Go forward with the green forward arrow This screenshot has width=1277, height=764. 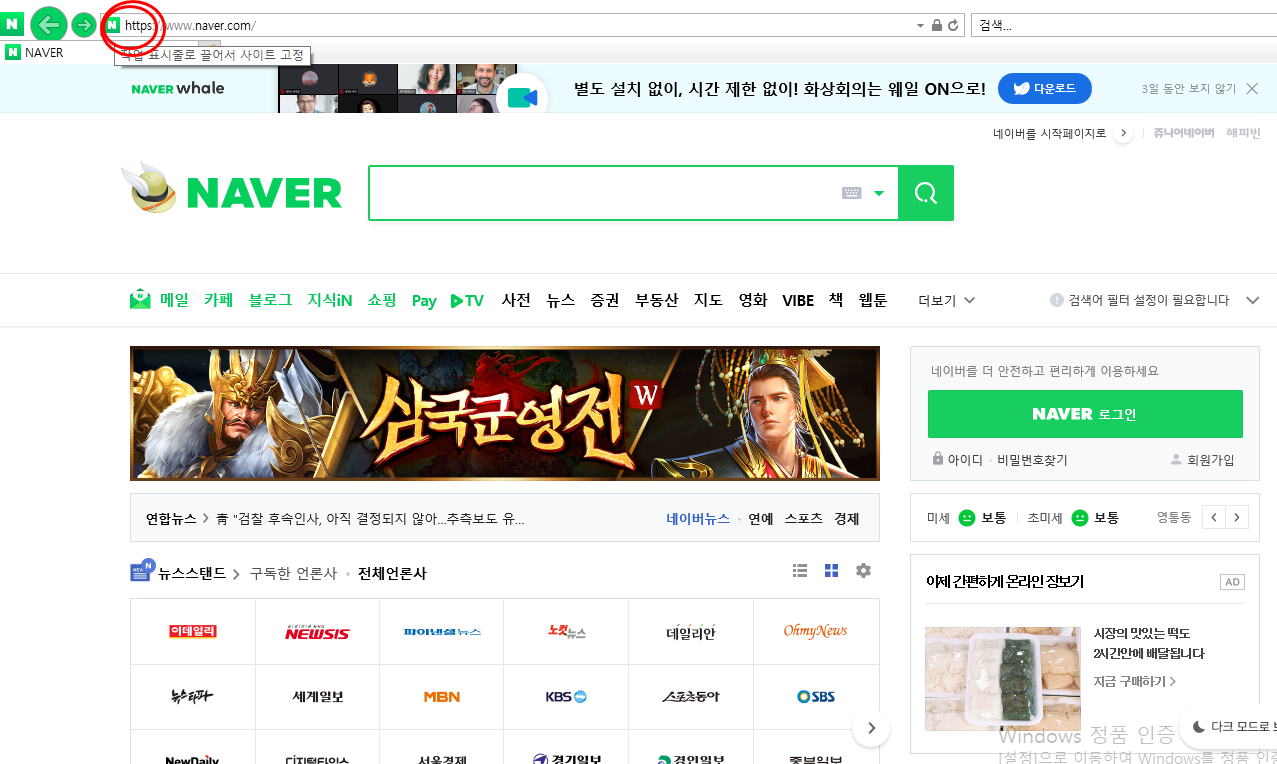click(85, 25)
